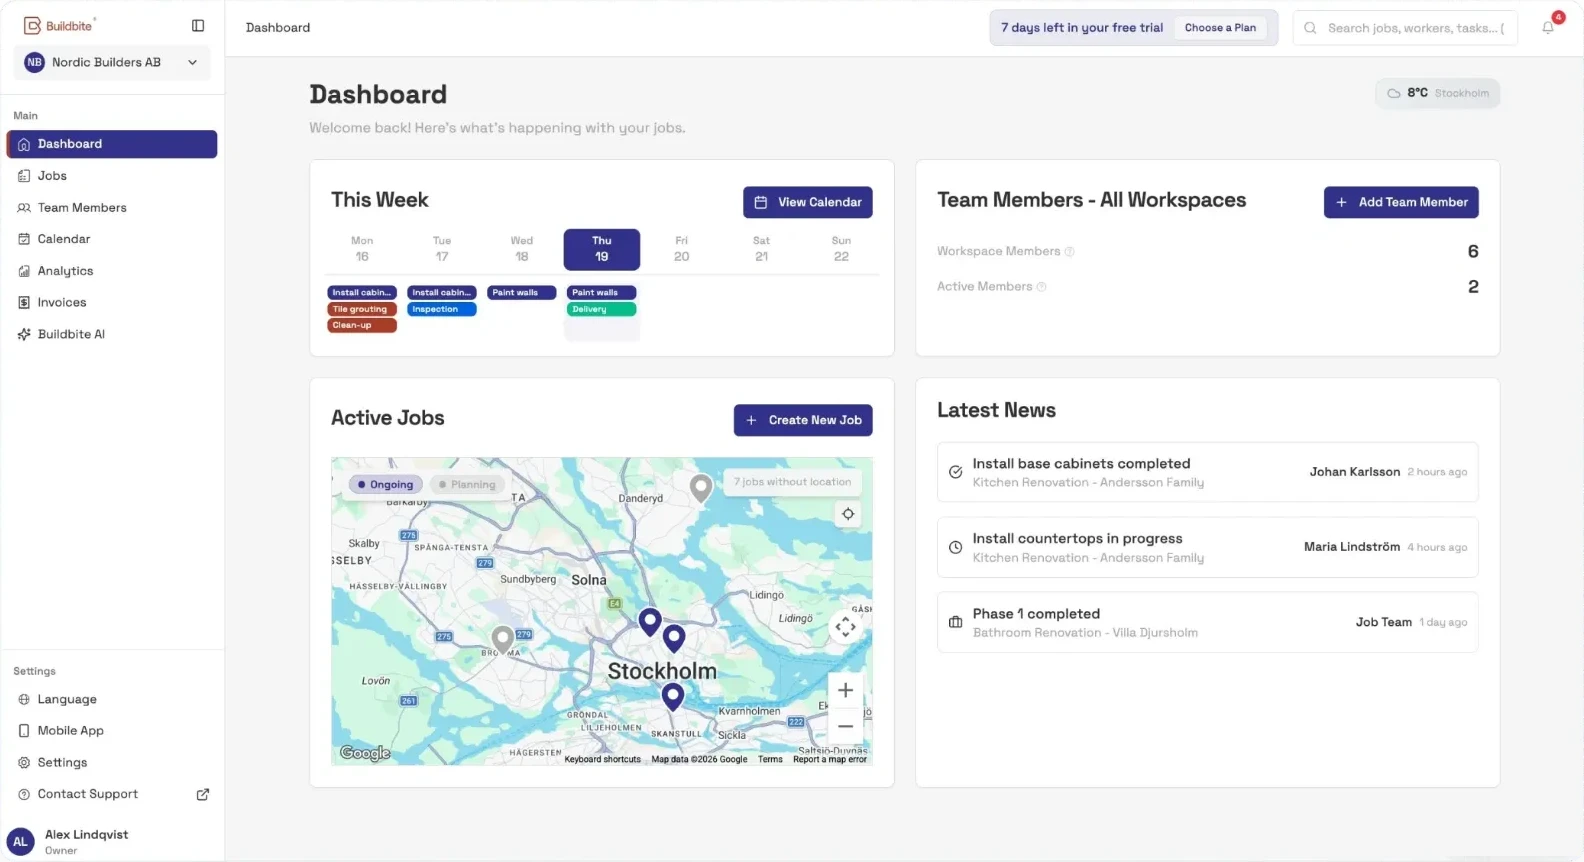
Task: Click the red Tile grouting task chip
Action: click(362, 309)
